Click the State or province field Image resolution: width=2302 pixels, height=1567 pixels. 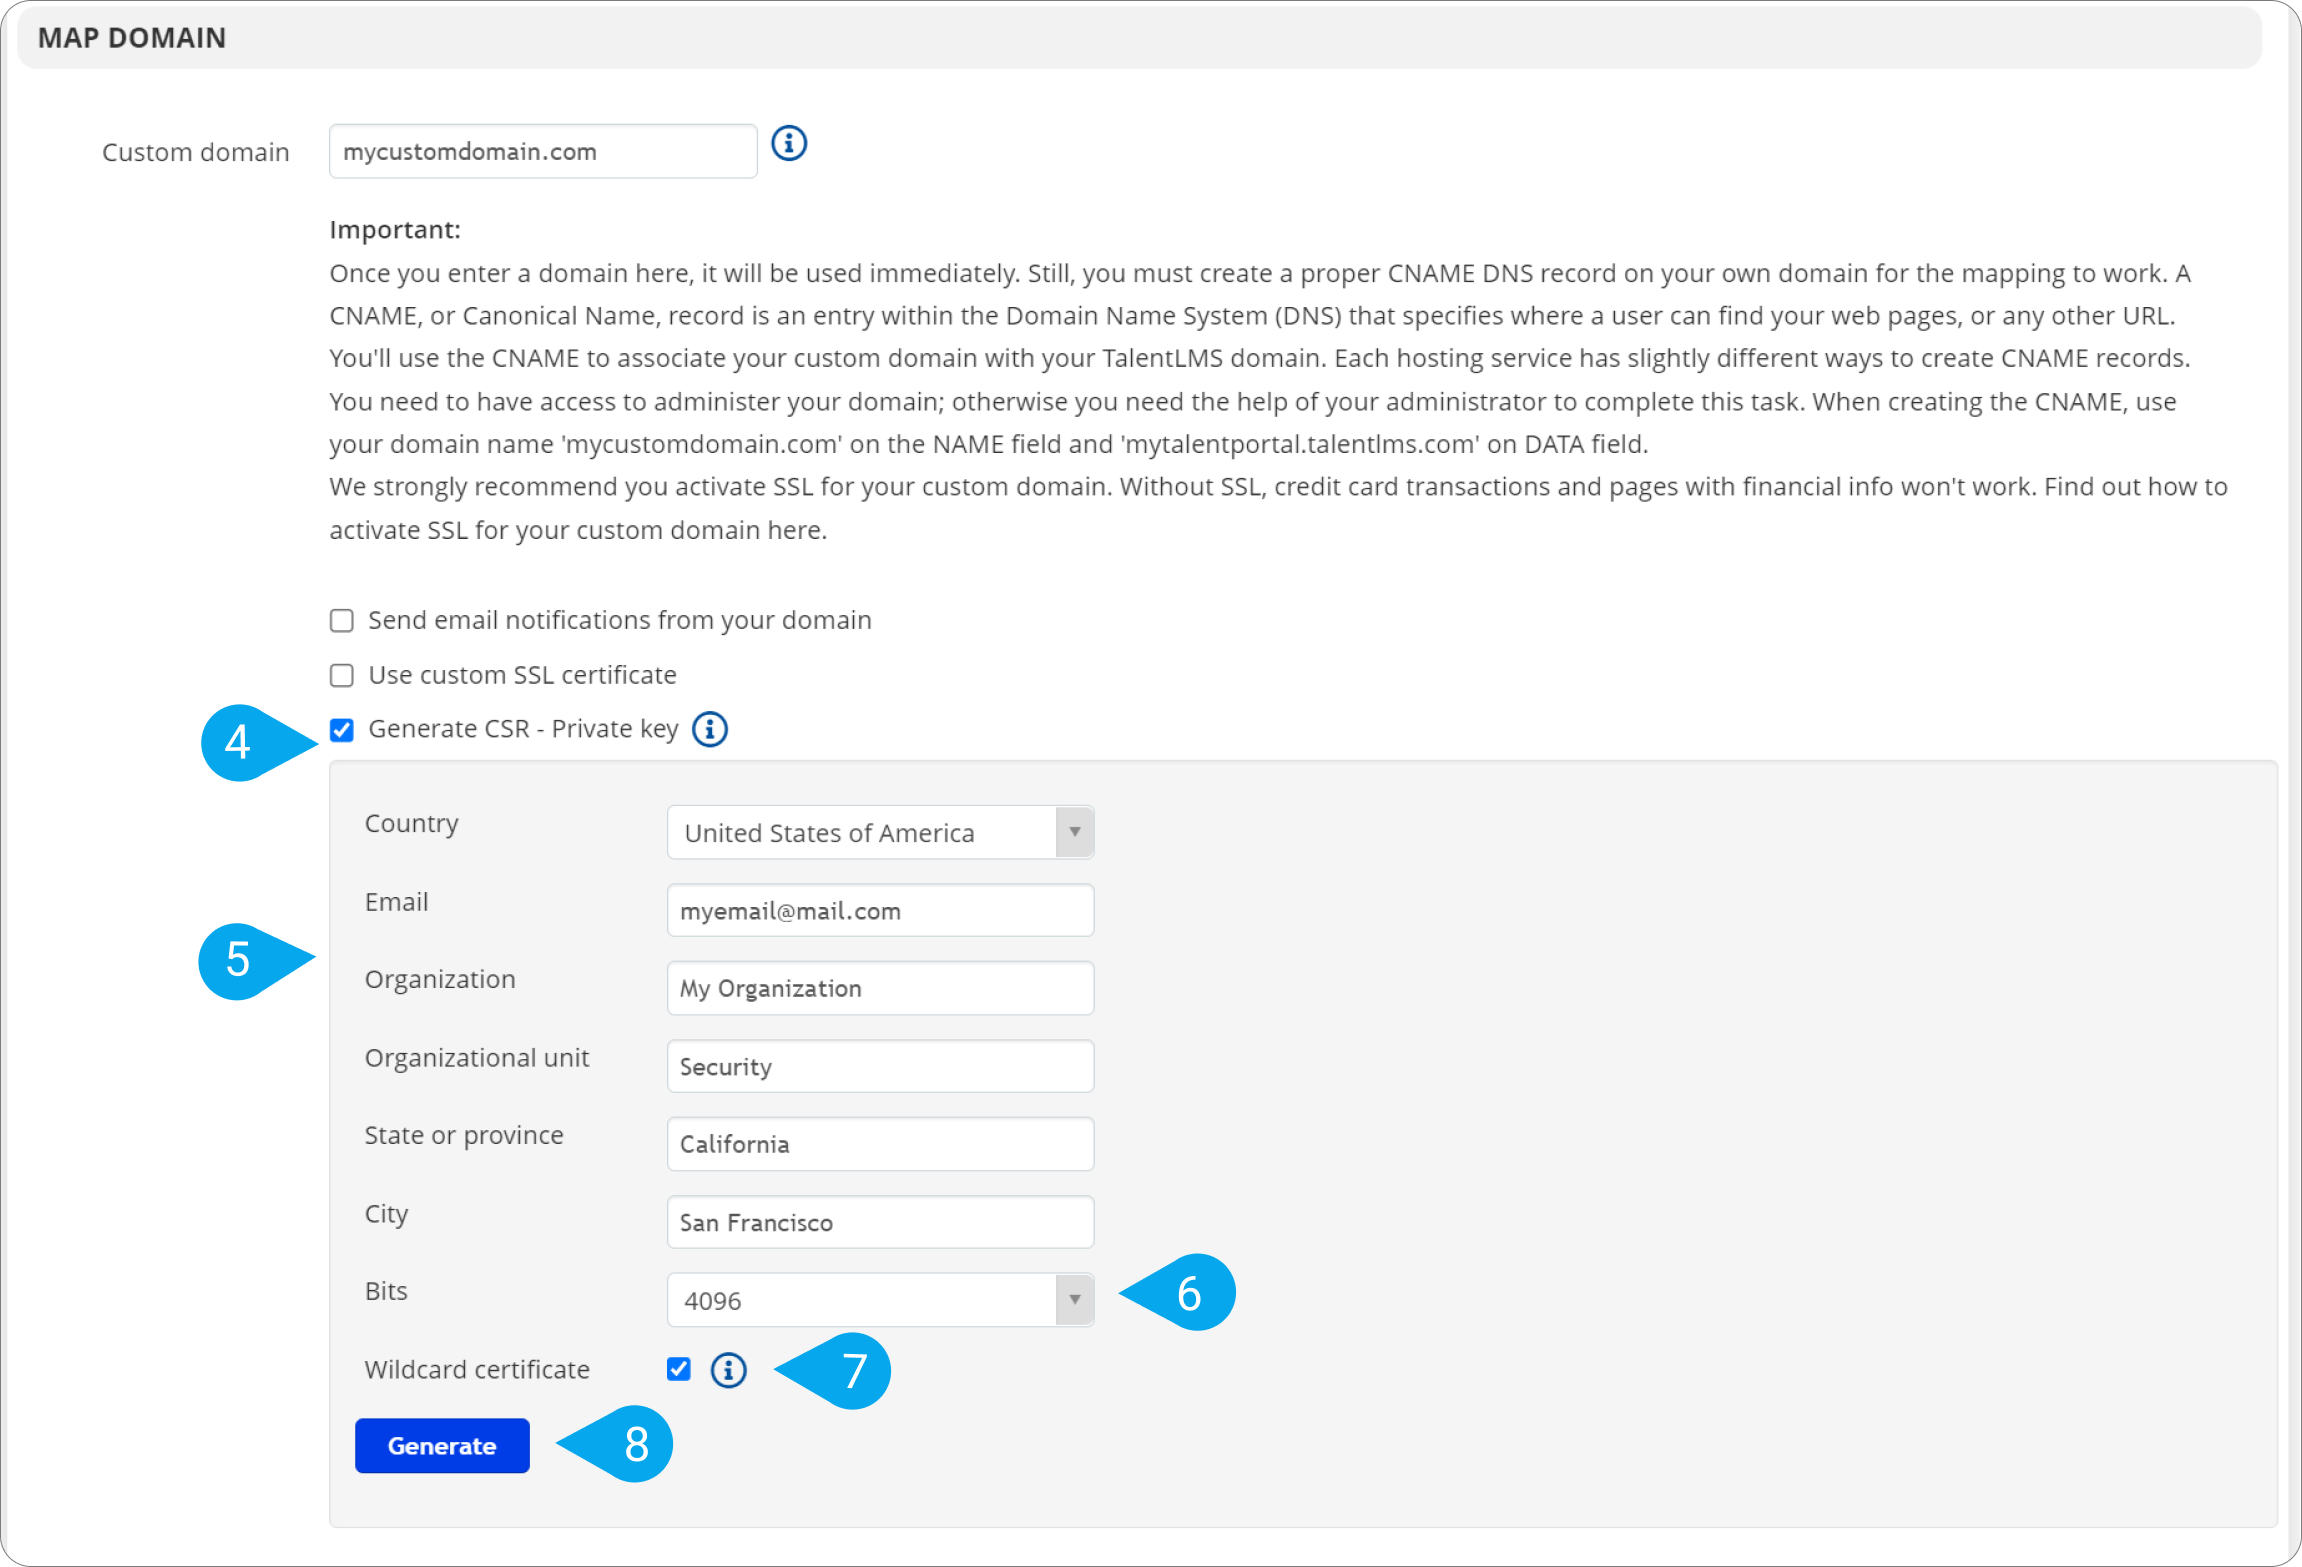[x=880, y=1144]
